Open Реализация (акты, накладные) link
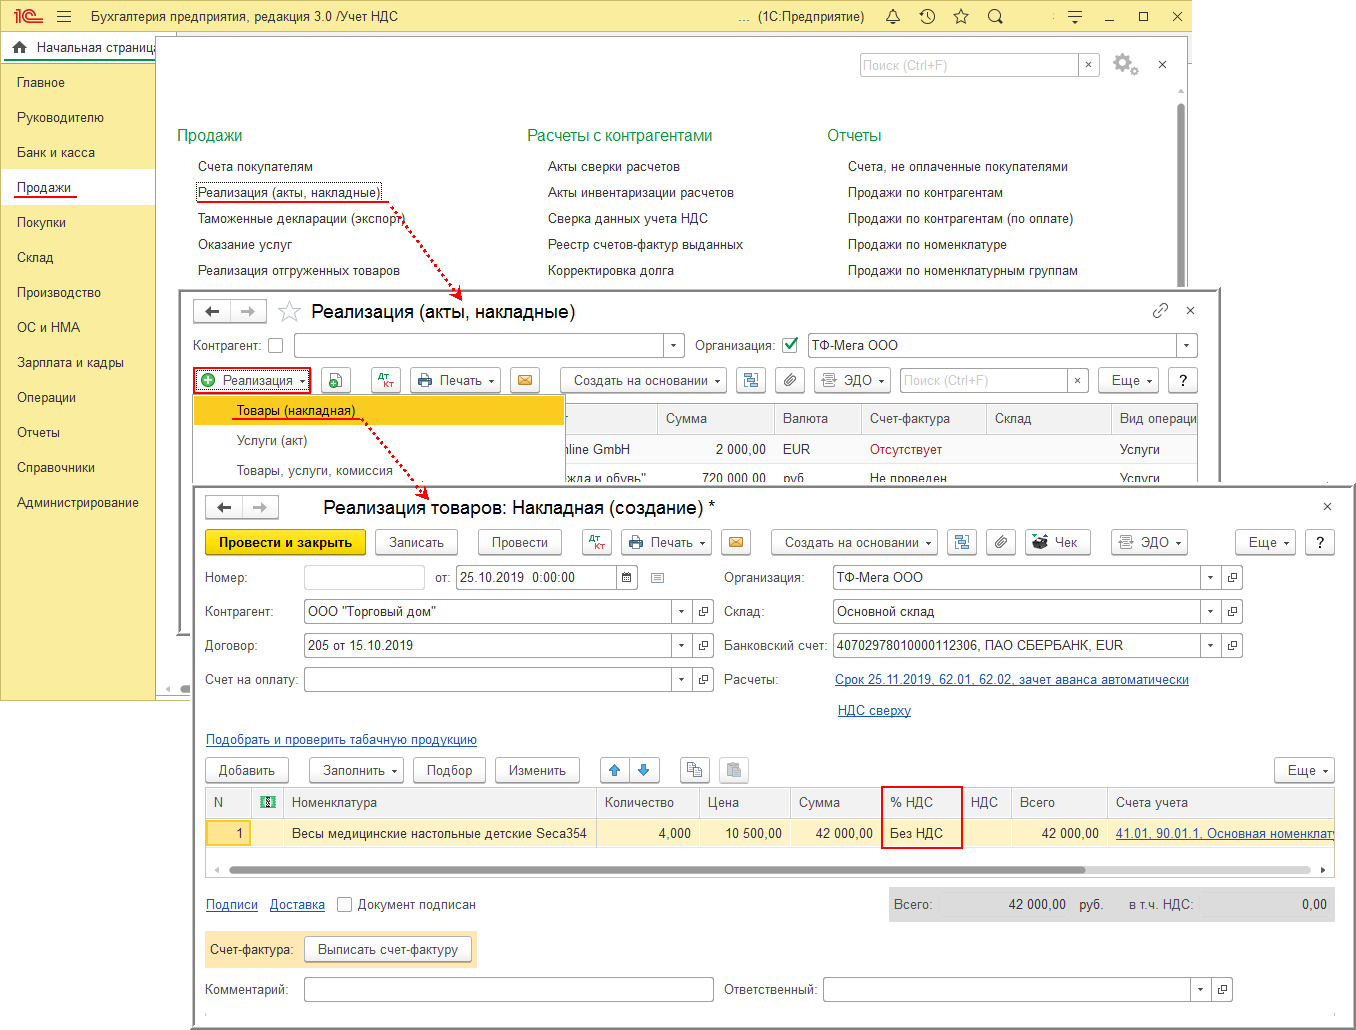Screen dimensions: 1356x1030 [x=289, y=192]
